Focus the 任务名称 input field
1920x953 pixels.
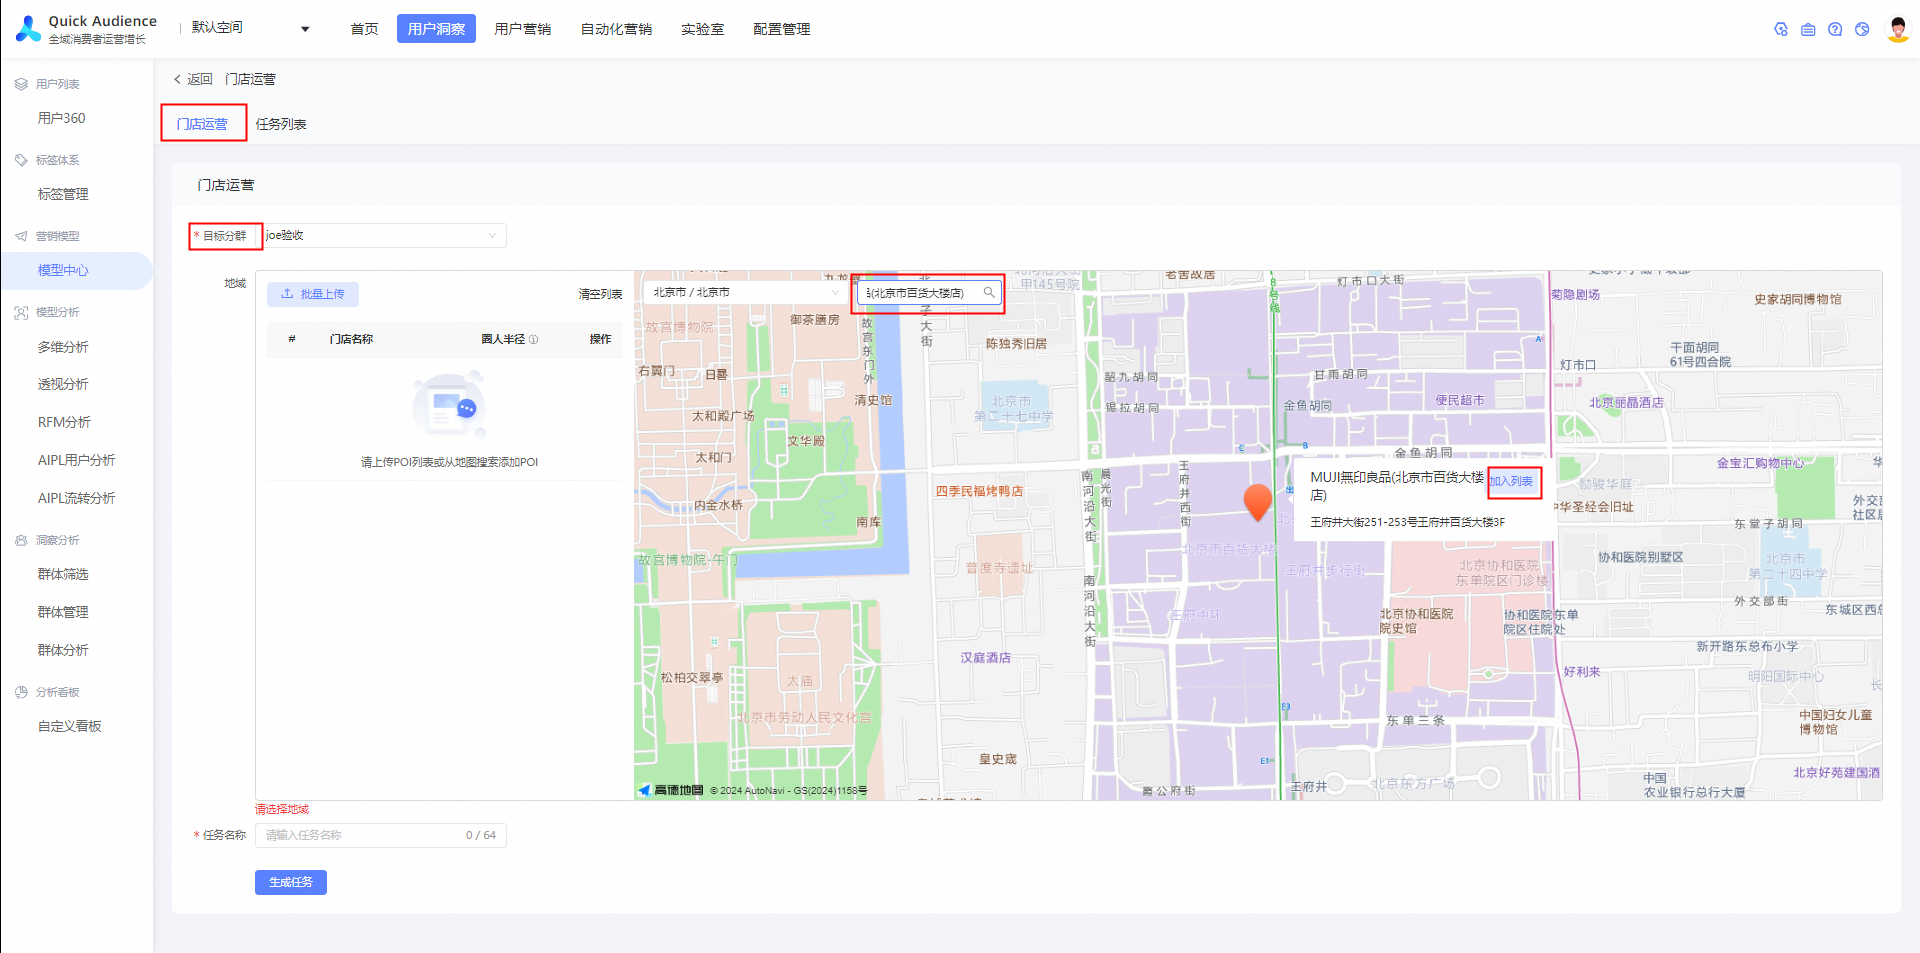point(381,835)
